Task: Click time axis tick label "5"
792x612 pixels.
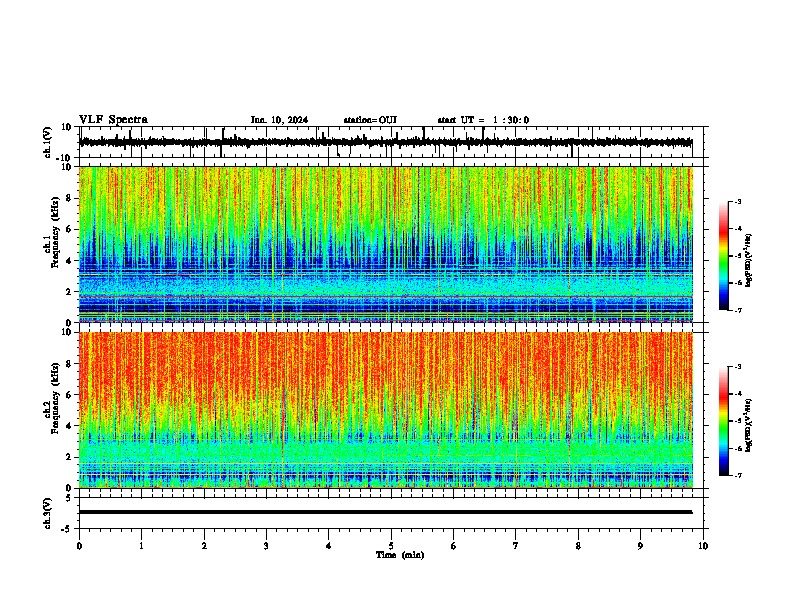Action: click(391, 546)
